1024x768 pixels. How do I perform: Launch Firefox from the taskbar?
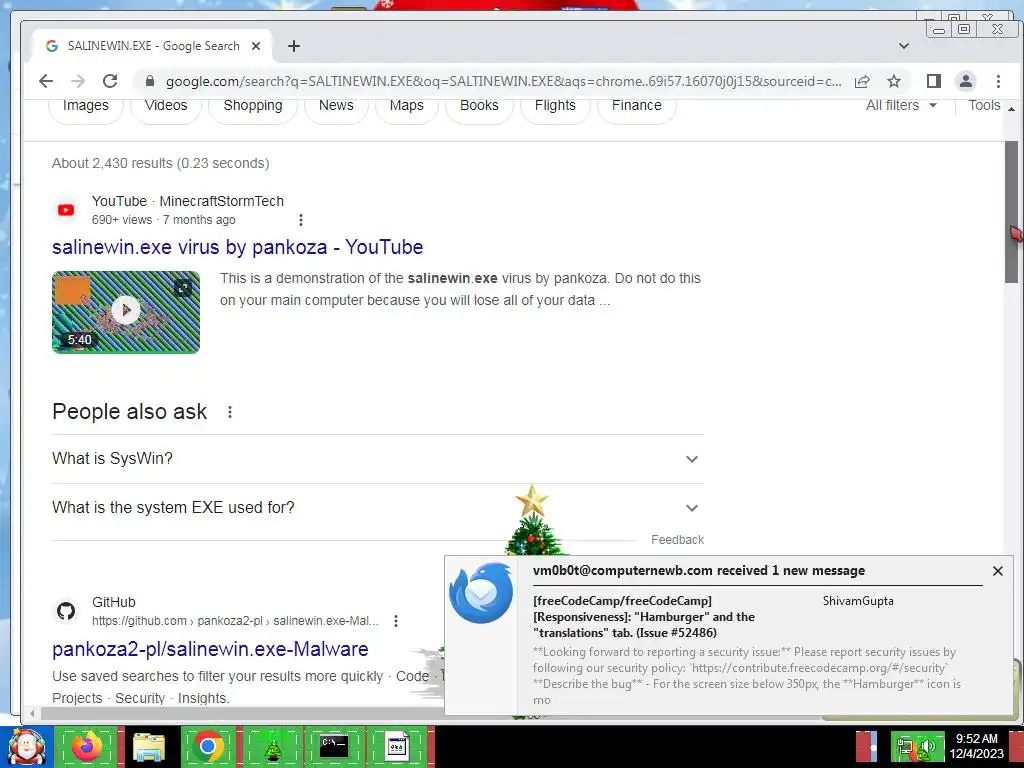(x=86, y=746)
